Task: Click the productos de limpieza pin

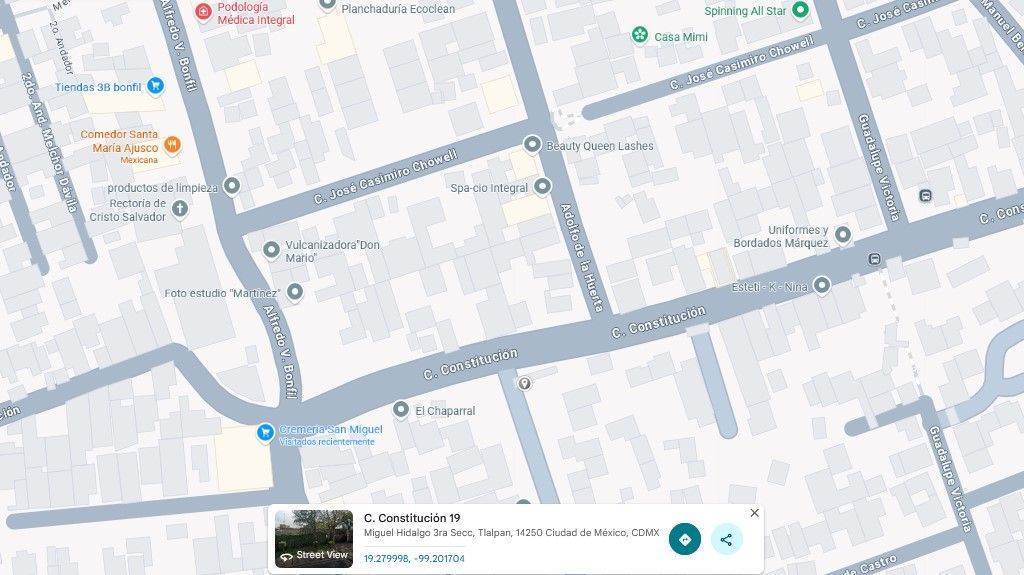Action: 232,186
